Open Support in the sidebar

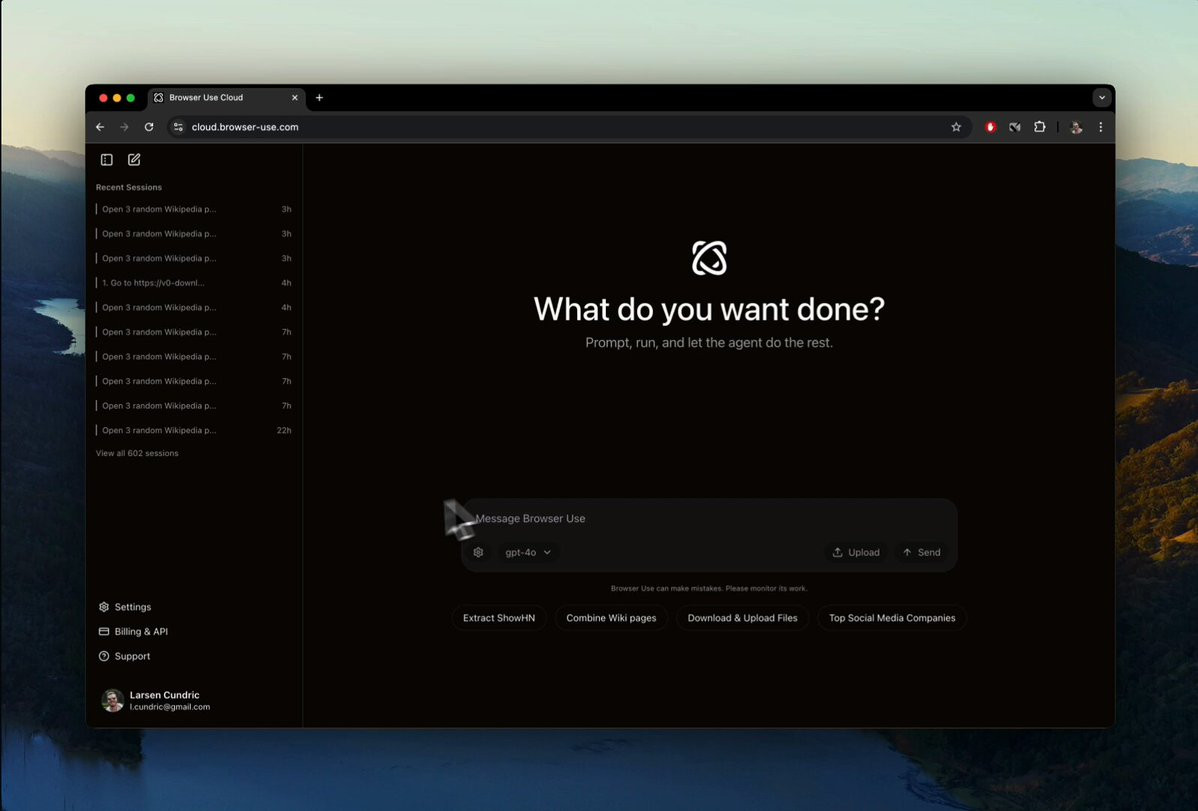point(125,656)
